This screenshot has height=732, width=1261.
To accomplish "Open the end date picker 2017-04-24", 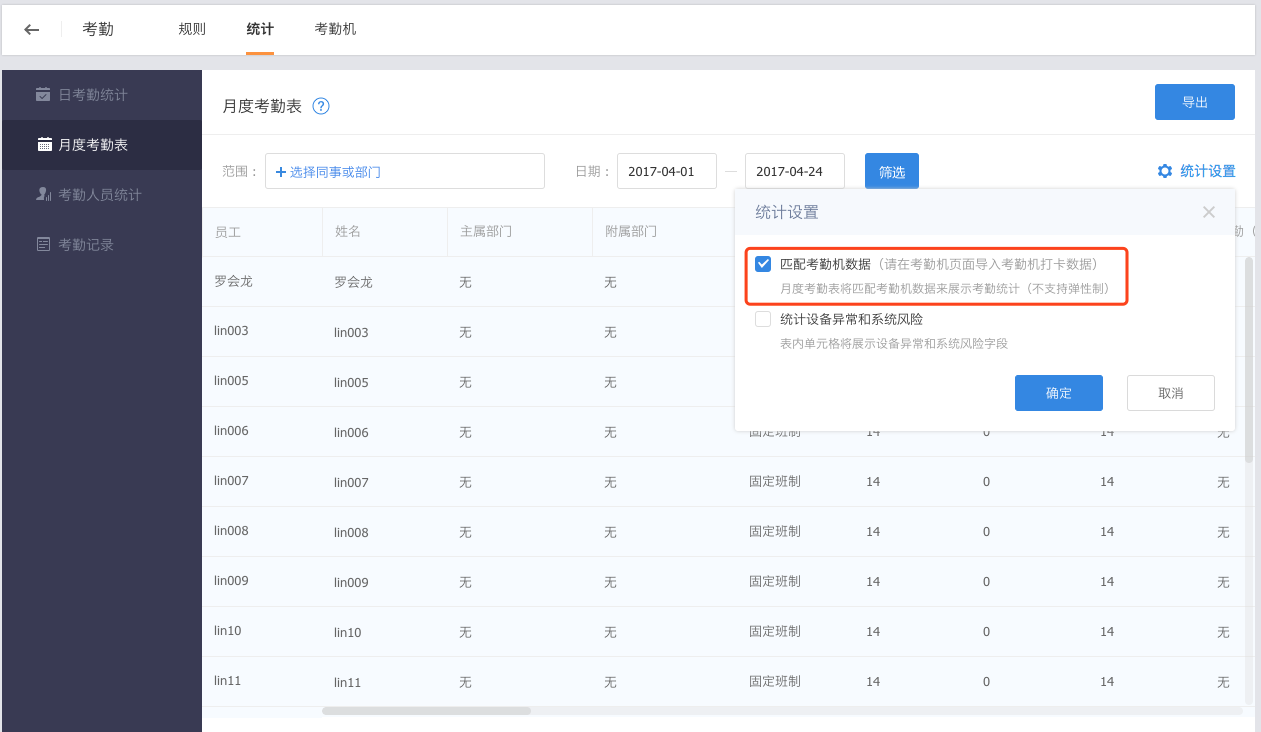I will [794, 171].
